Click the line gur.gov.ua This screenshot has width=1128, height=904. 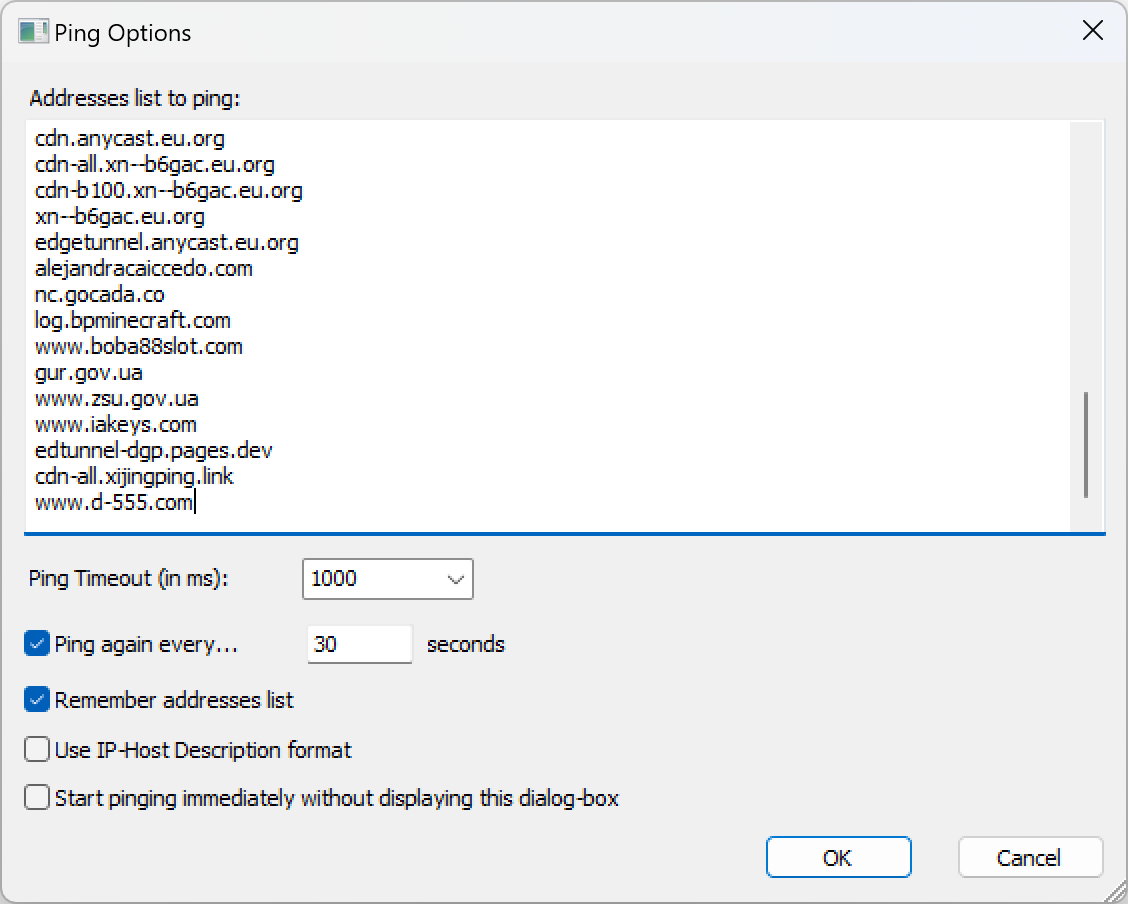[x=88, y=372]
